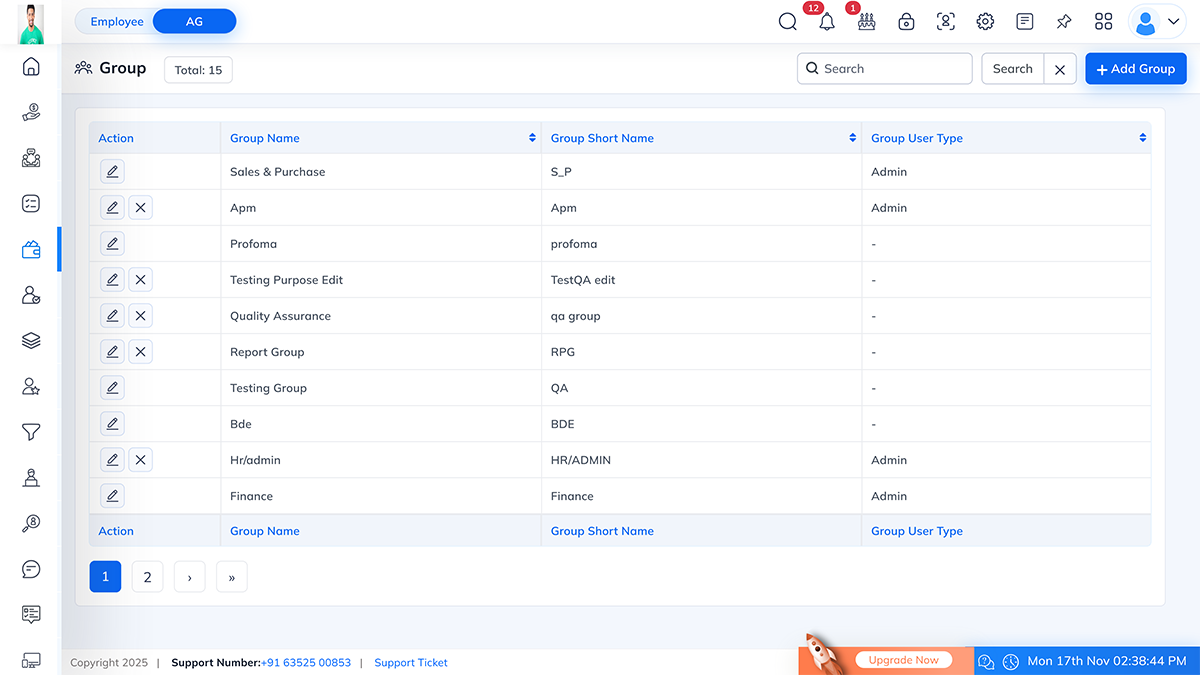
Task: Open settings gear in top bar
Action: pyautogui.click(x=985, y=22)
